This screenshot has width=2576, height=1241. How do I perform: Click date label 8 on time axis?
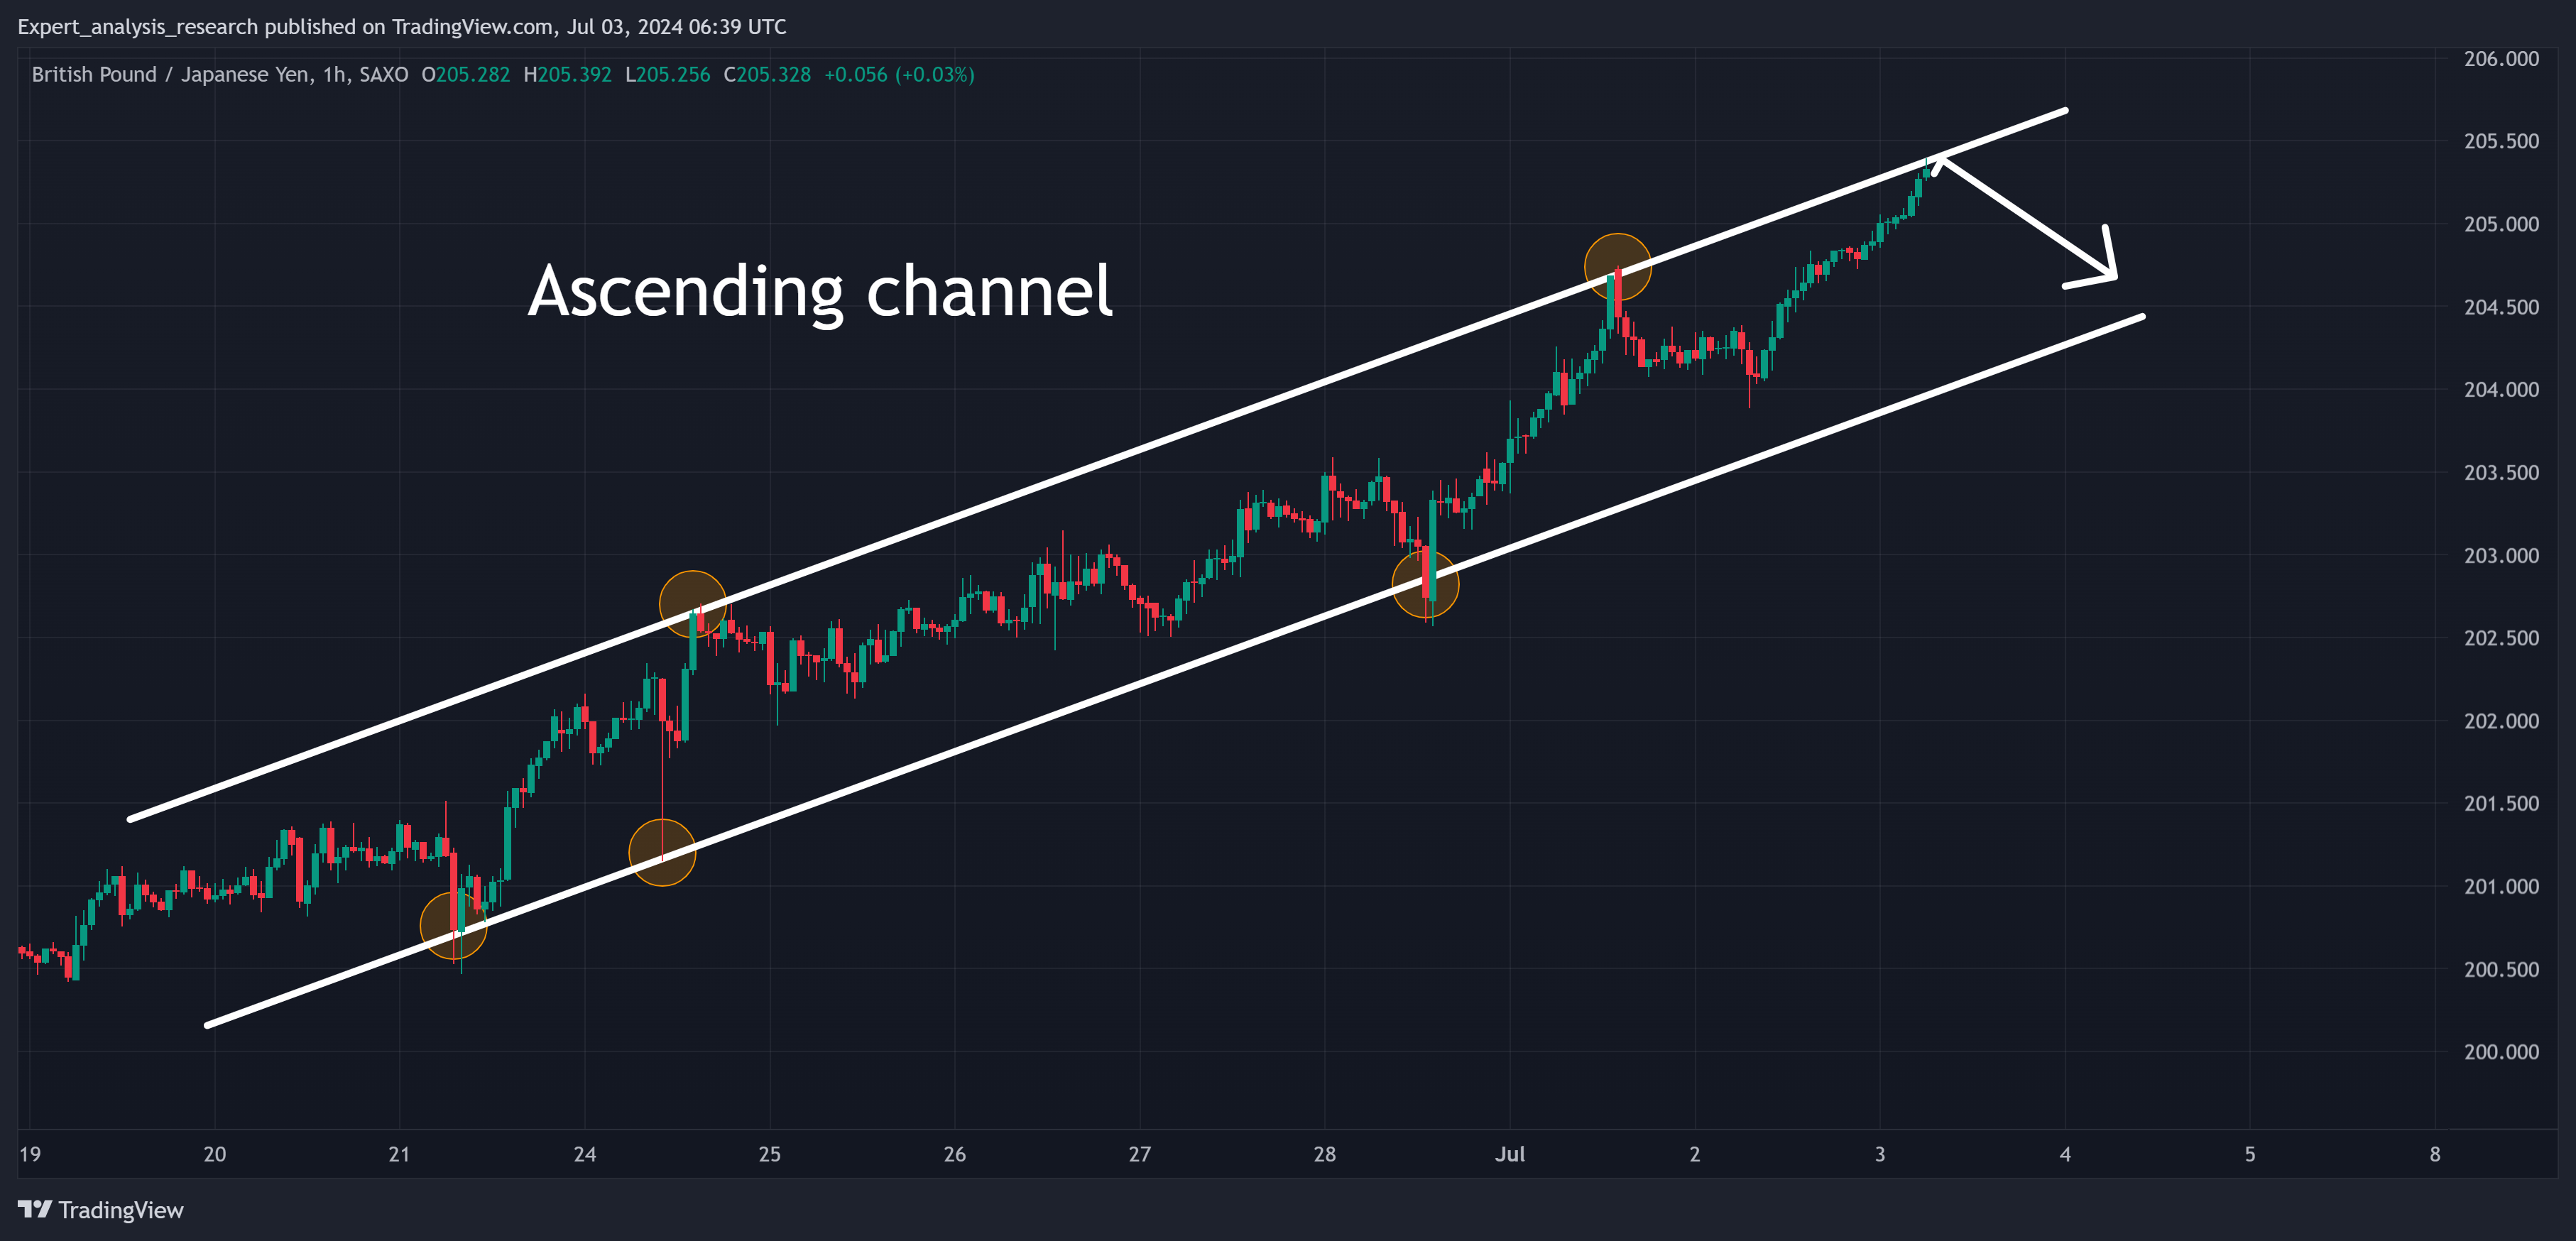click(2435, 1154)
